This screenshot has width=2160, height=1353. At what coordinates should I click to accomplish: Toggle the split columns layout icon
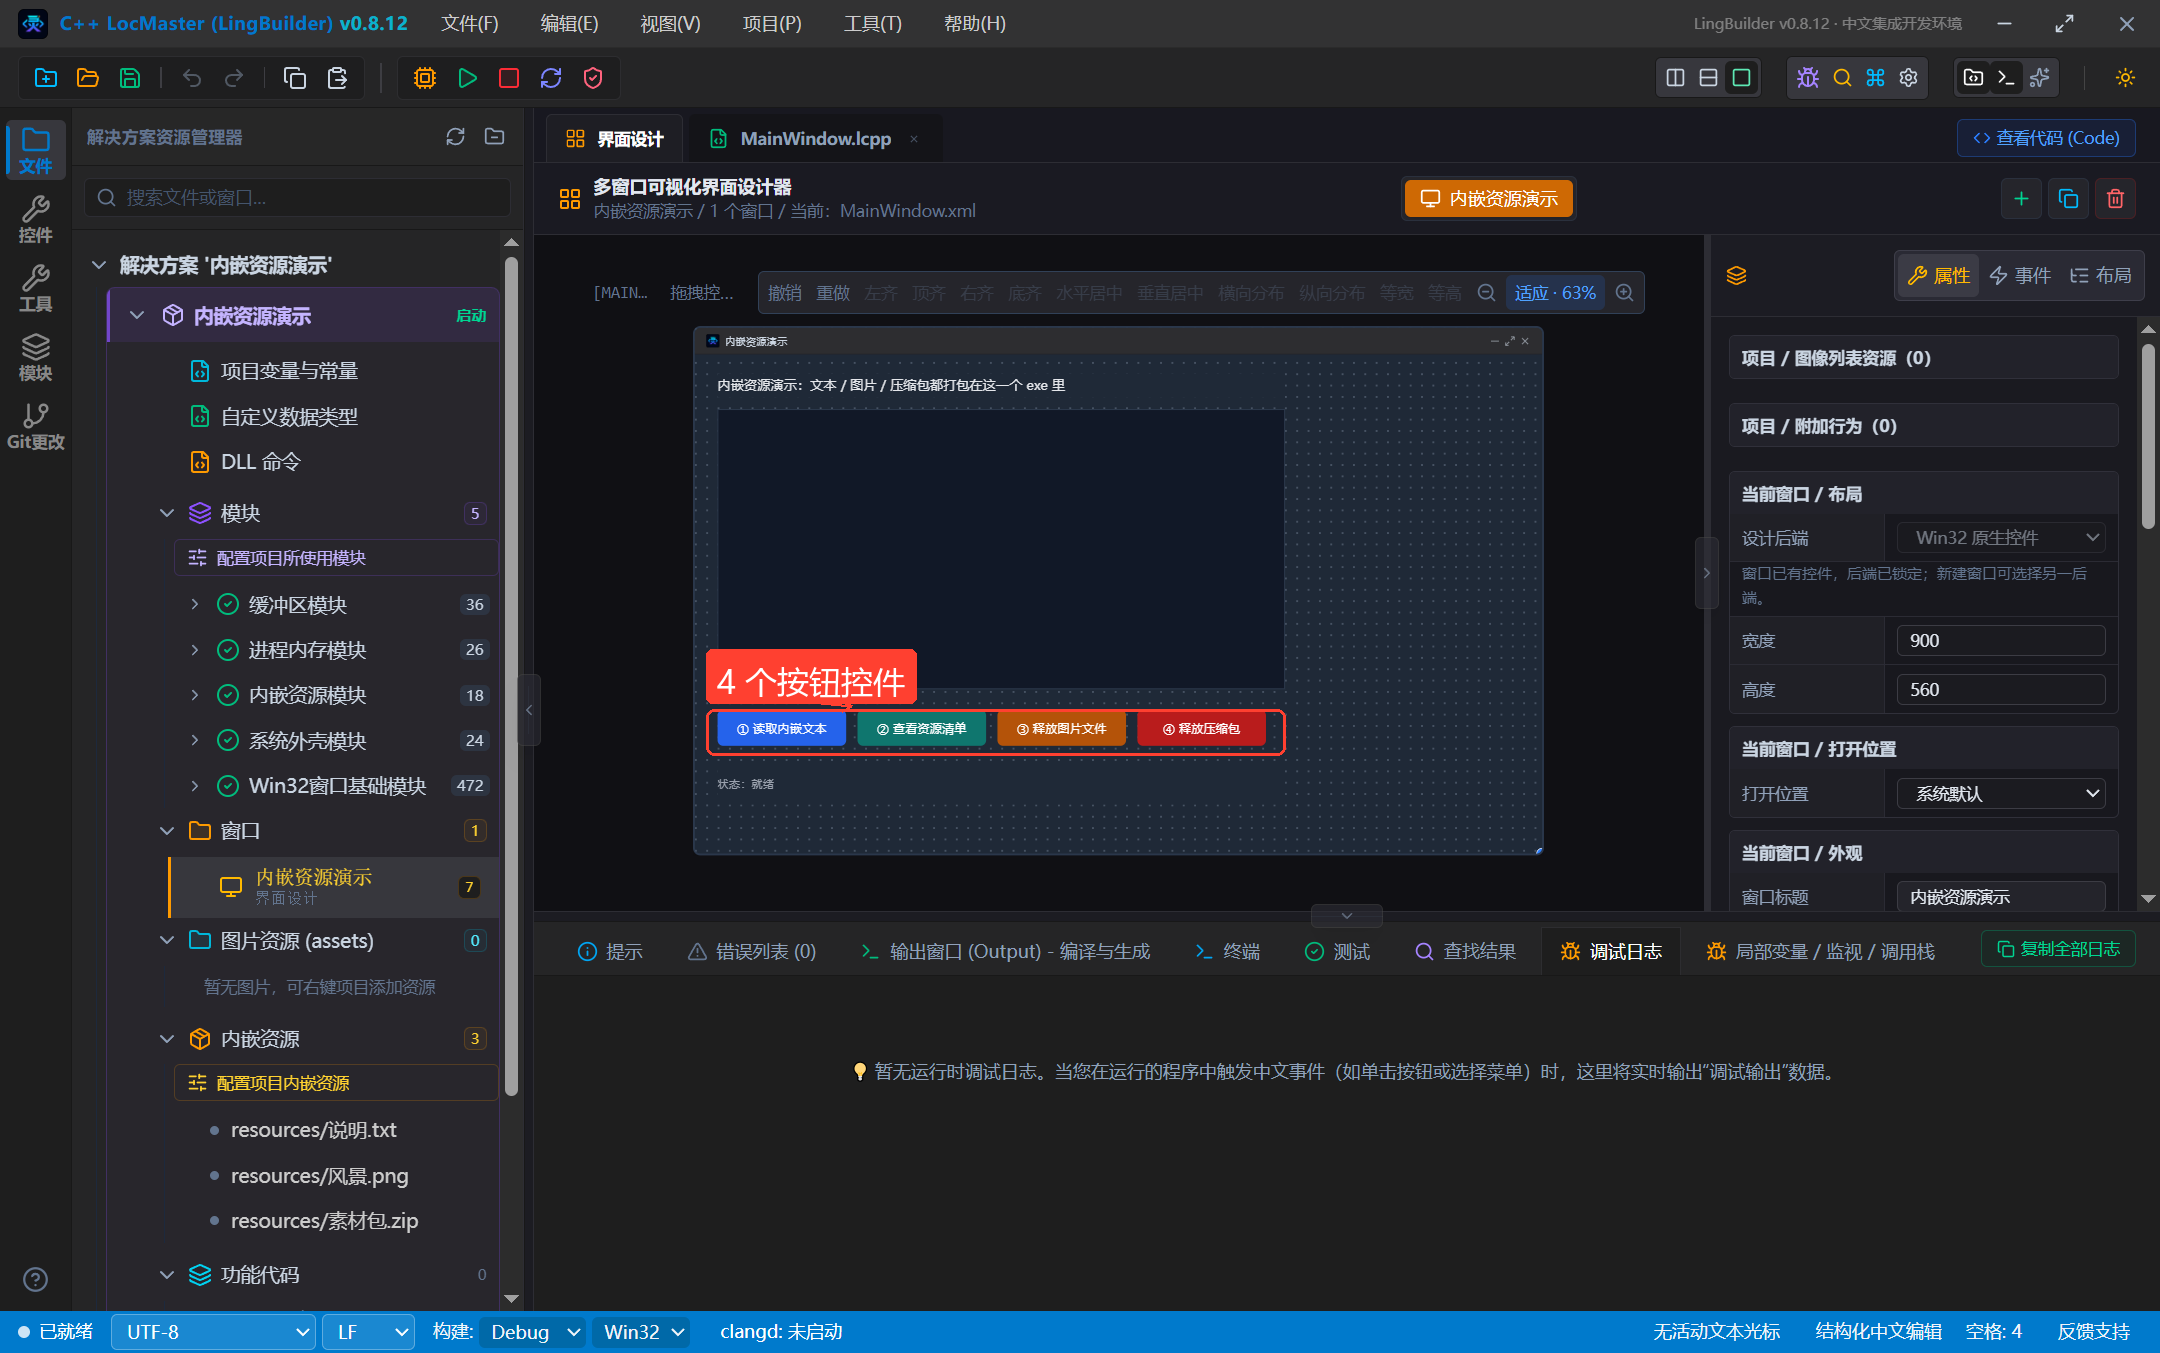pos(1675,78)
